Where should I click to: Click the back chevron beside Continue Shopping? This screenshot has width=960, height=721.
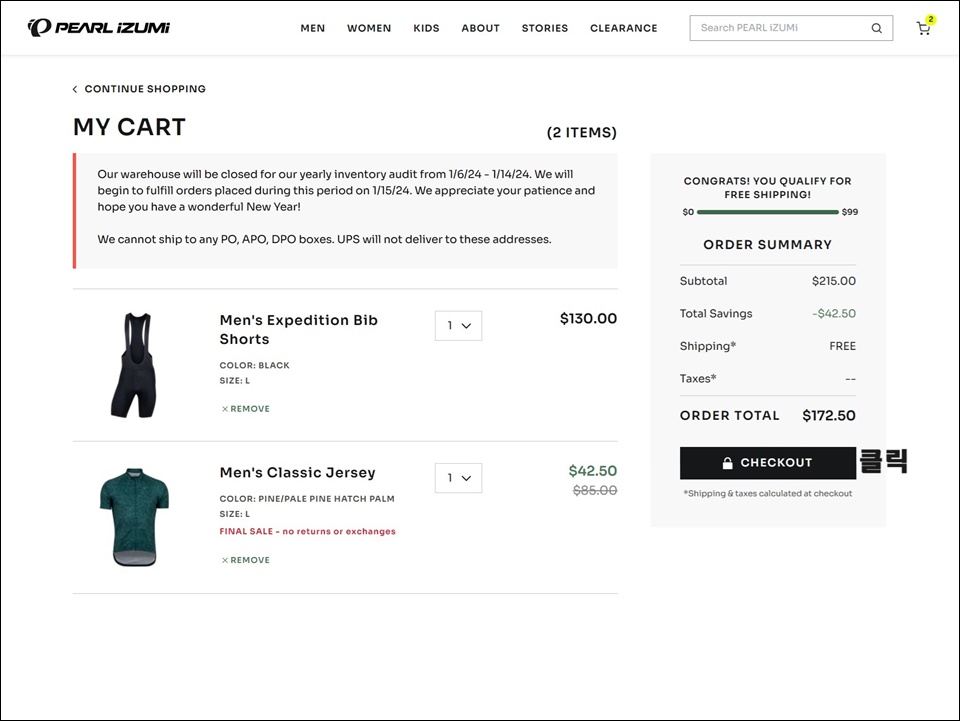point(75,89)
